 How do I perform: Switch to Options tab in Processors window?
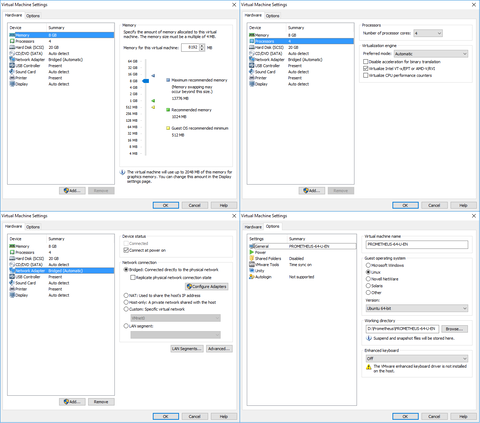[x=272, y=16]
